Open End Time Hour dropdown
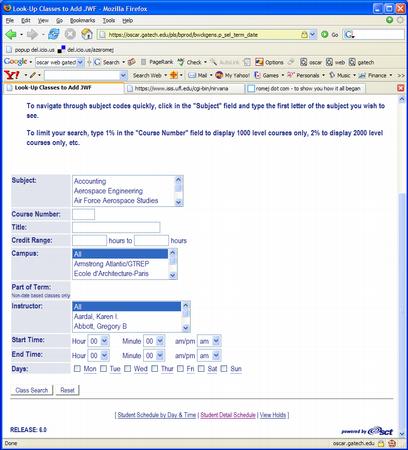The height and width of the screenshot is (450, 408). pyautogui.click(x=98, y=356)
